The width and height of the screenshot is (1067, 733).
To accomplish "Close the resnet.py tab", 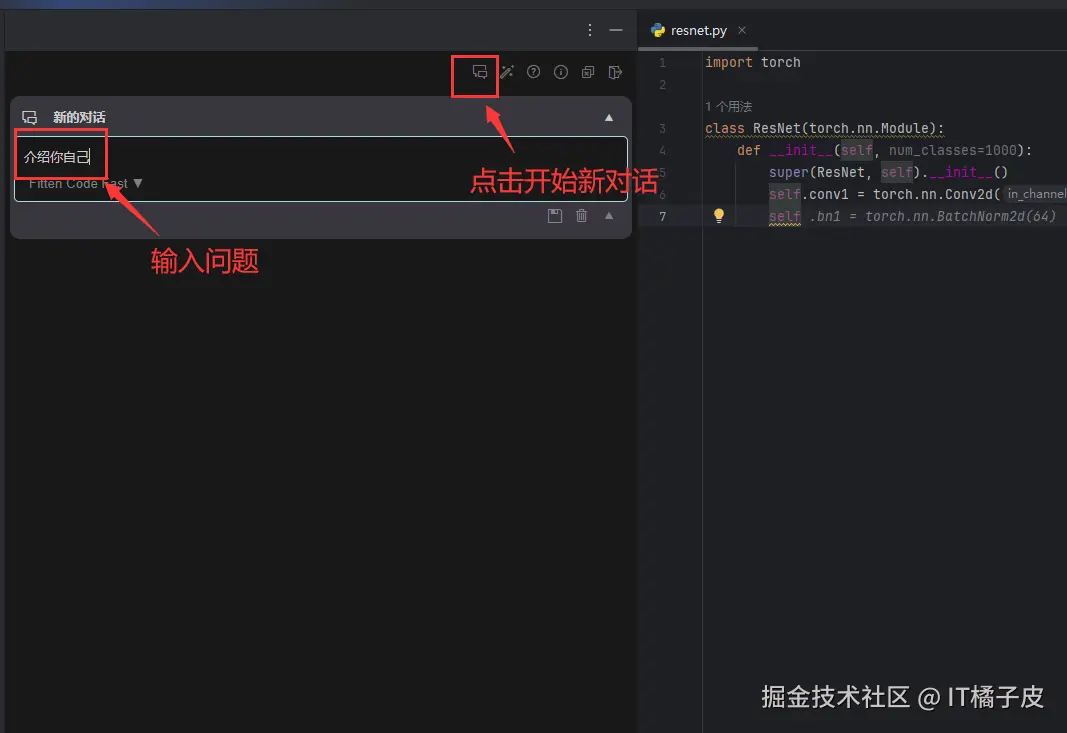I will tap(742, 30).
